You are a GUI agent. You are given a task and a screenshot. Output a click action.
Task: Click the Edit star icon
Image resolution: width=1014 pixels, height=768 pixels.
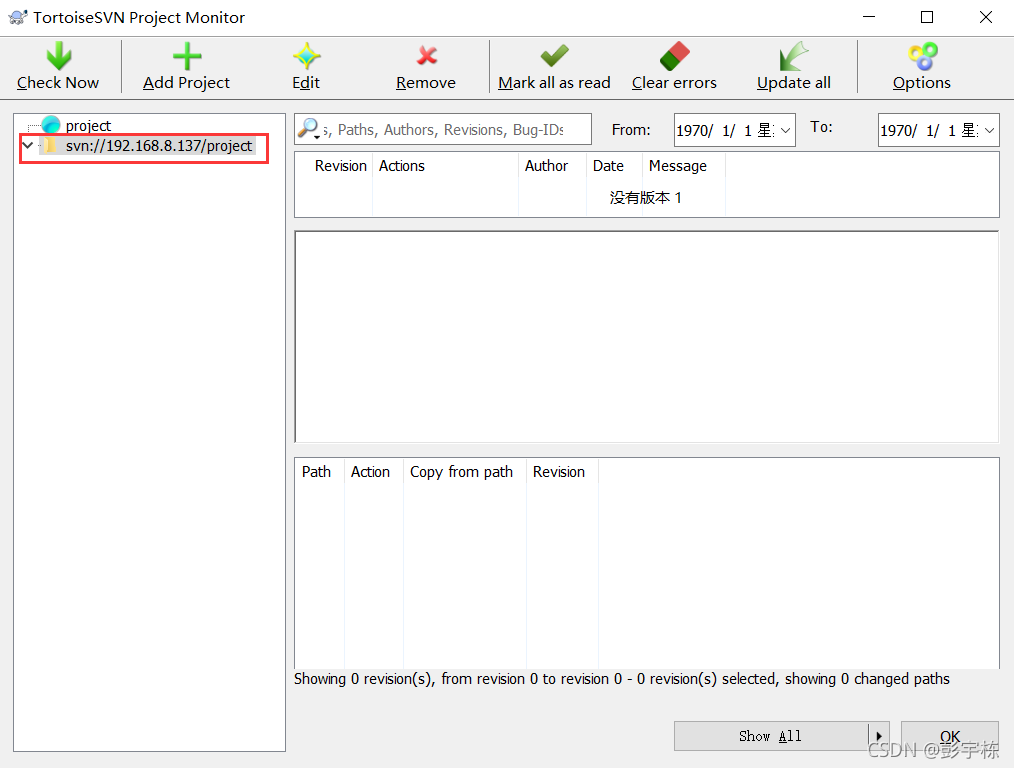(307, 56)
